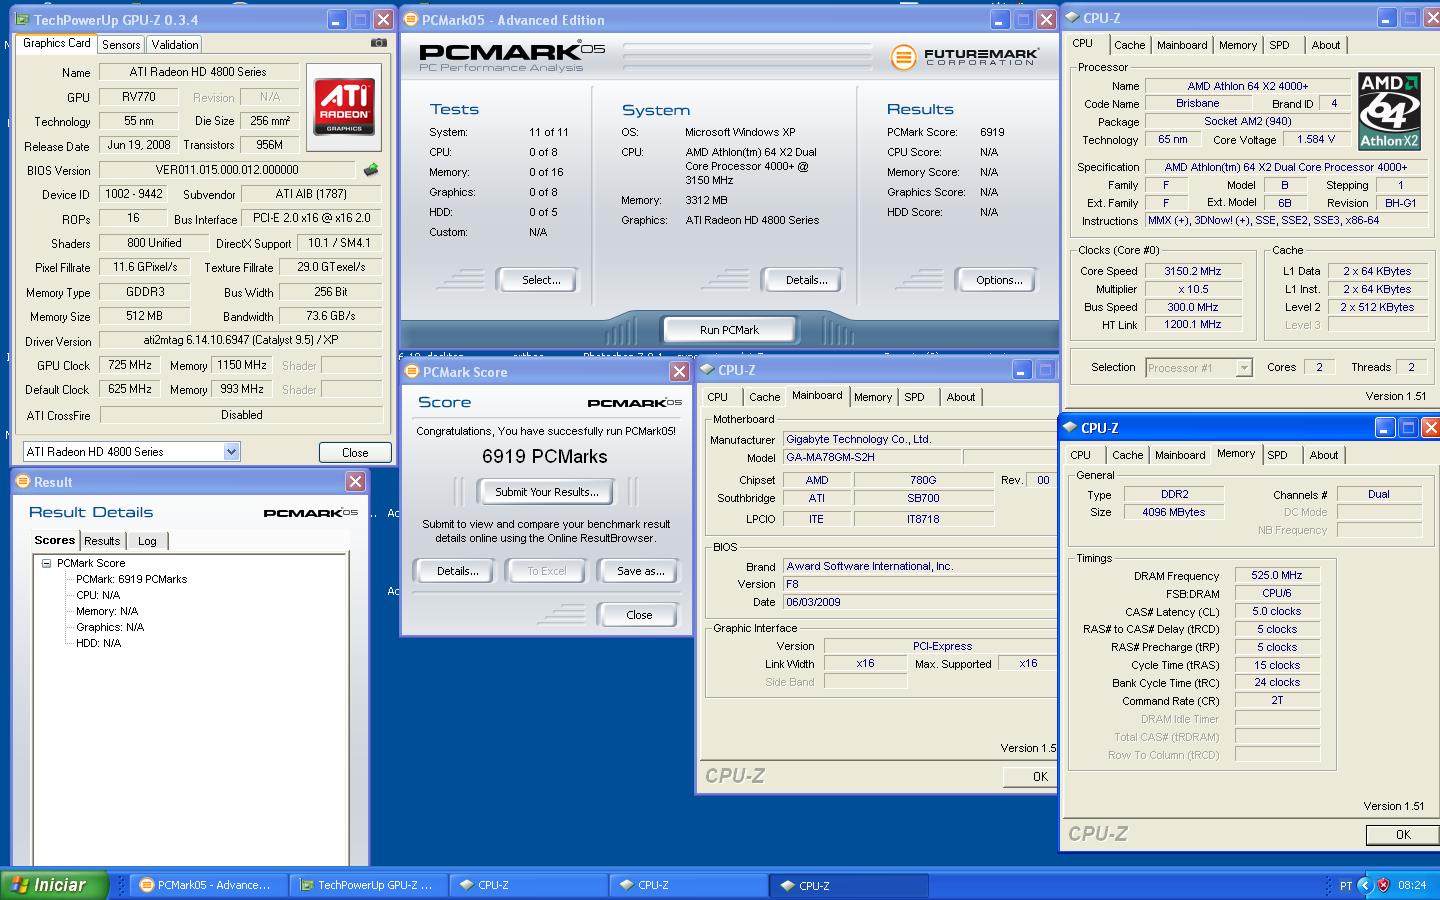Image resolution: width=1440 pixels, height=900 pixels.
Task: Click the camera screenshot icon in GPU-Z
Action: 379,43
